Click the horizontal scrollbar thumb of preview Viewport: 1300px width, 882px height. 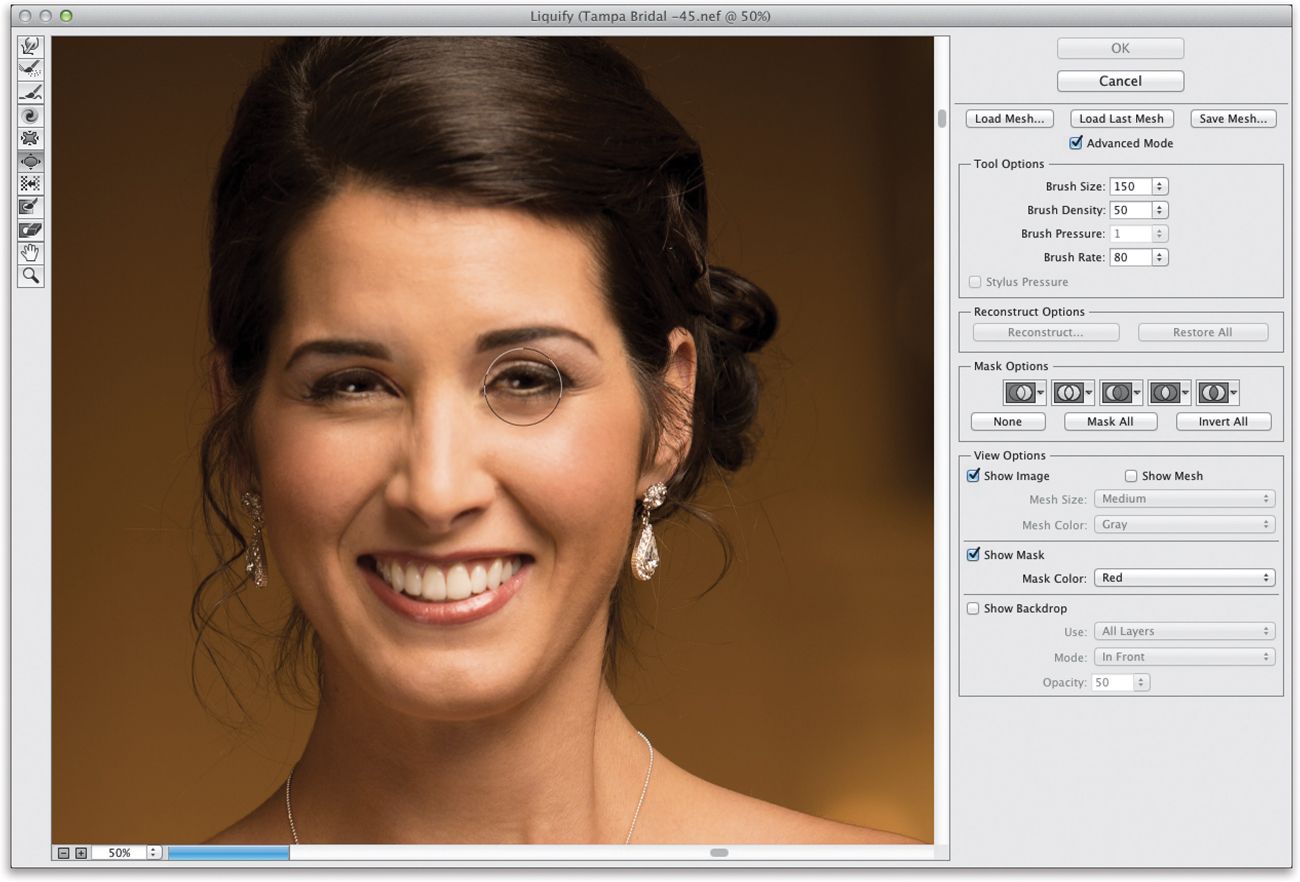coord(719,853)
